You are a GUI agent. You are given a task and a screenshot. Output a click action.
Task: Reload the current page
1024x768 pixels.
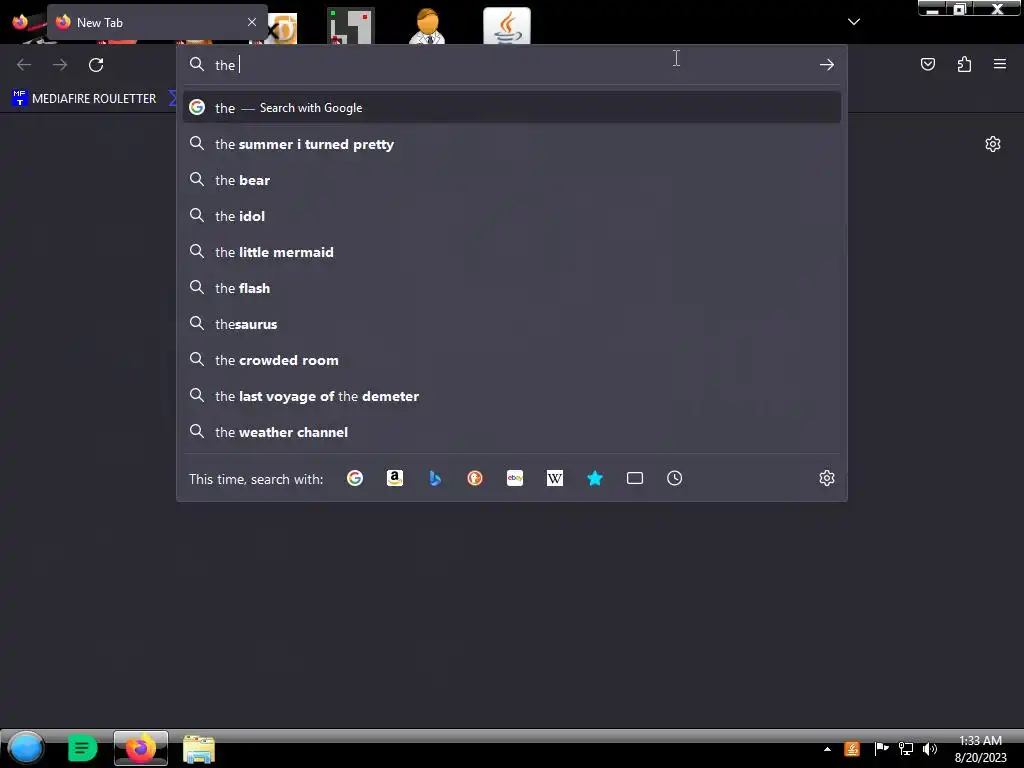96,65
